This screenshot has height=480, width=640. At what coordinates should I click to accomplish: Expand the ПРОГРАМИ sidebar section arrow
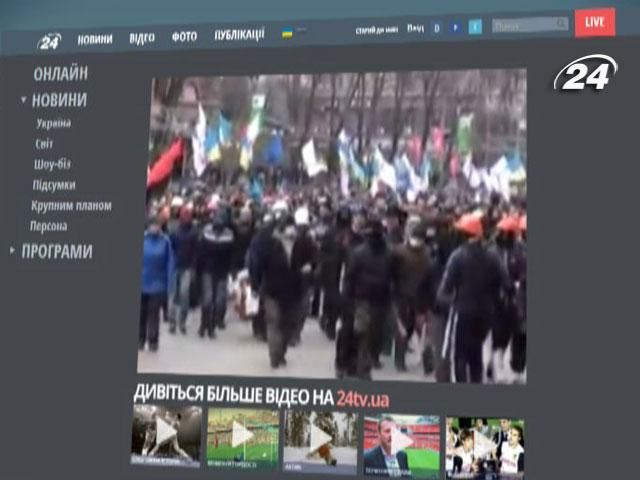coord(12,250)
